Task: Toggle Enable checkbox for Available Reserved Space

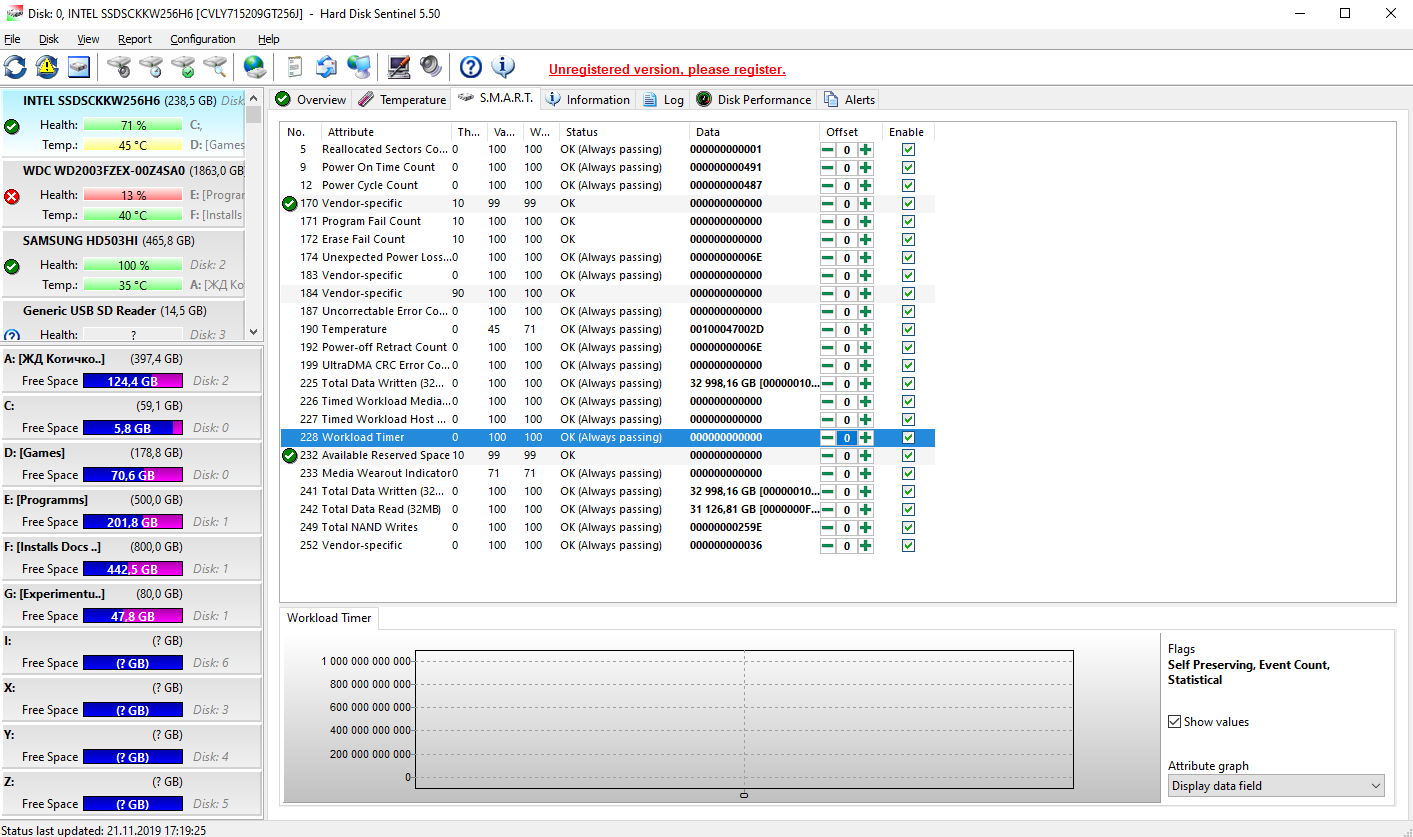Action: click(908, 455)
